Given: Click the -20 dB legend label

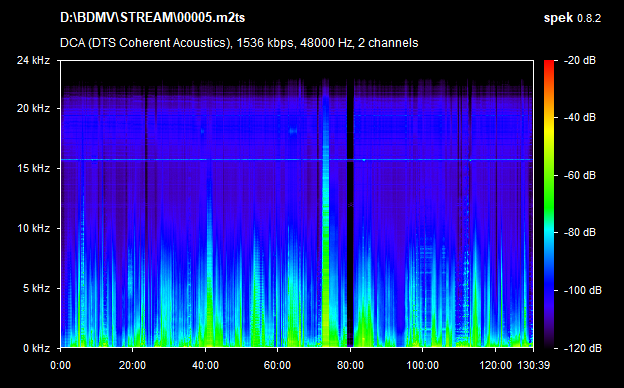Looking at the screenshot, I should pyautogui.click(x=580, y=60).
